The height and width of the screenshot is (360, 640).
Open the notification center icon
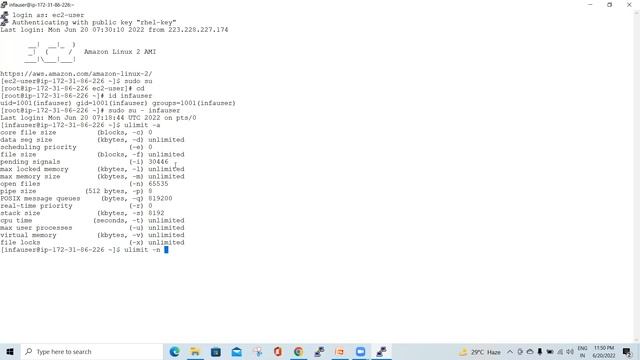point(627,352)
